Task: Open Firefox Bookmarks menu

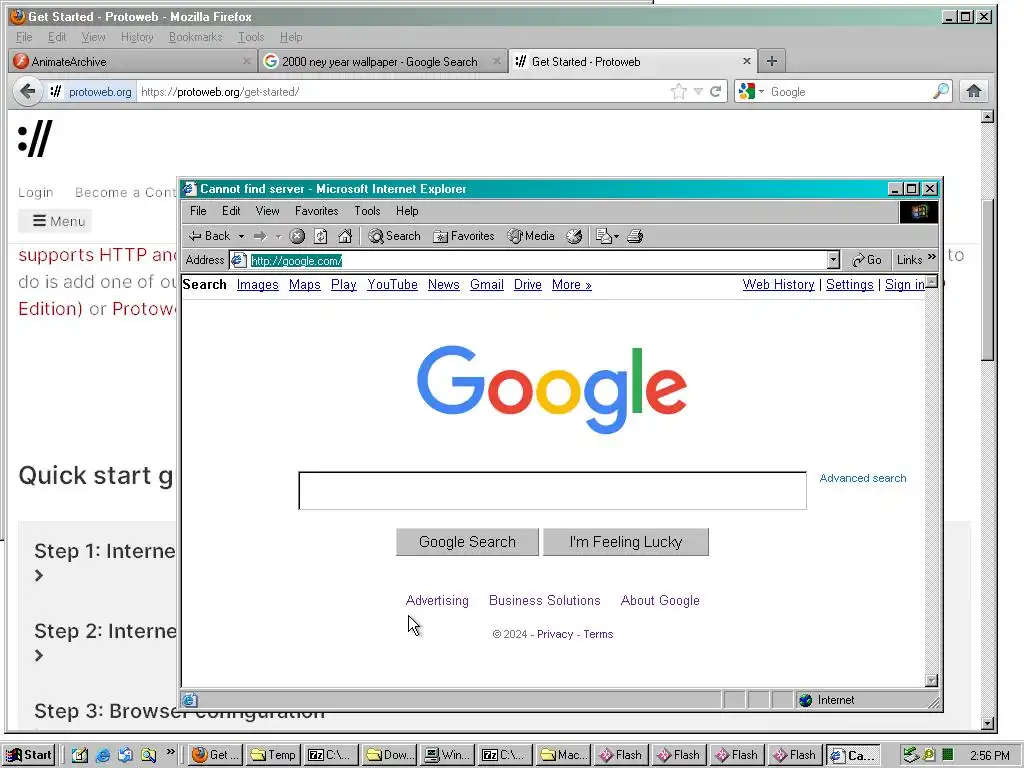Action: [195, 37]
